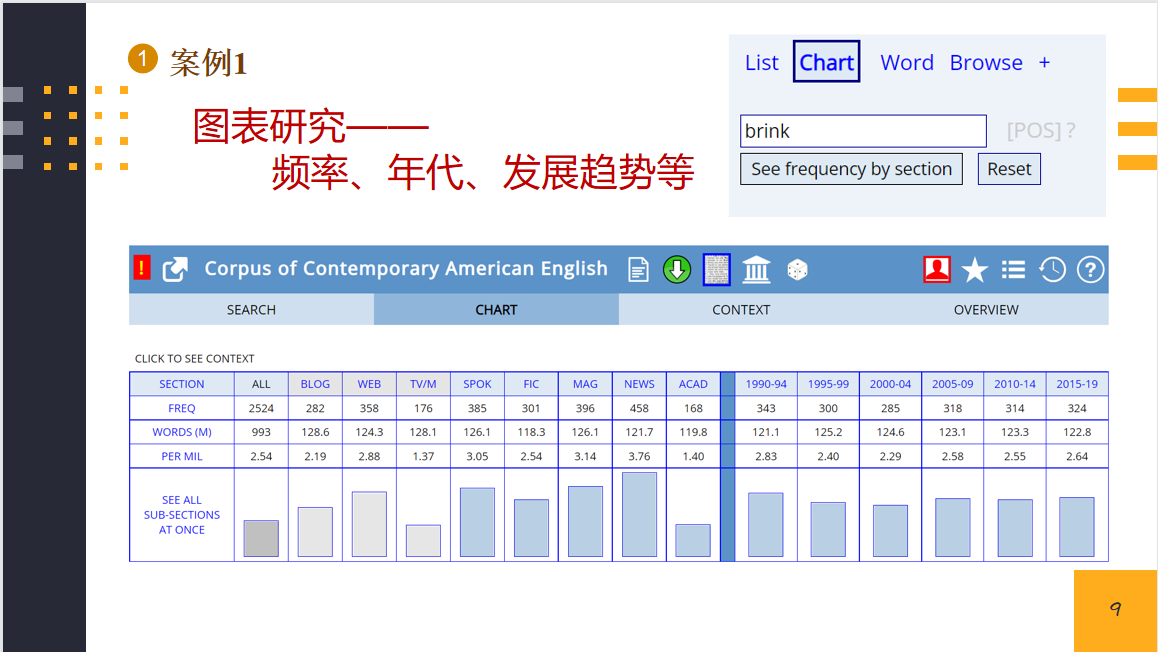
Task: Click the green download arrow icon
Action: tap(676, 270)
